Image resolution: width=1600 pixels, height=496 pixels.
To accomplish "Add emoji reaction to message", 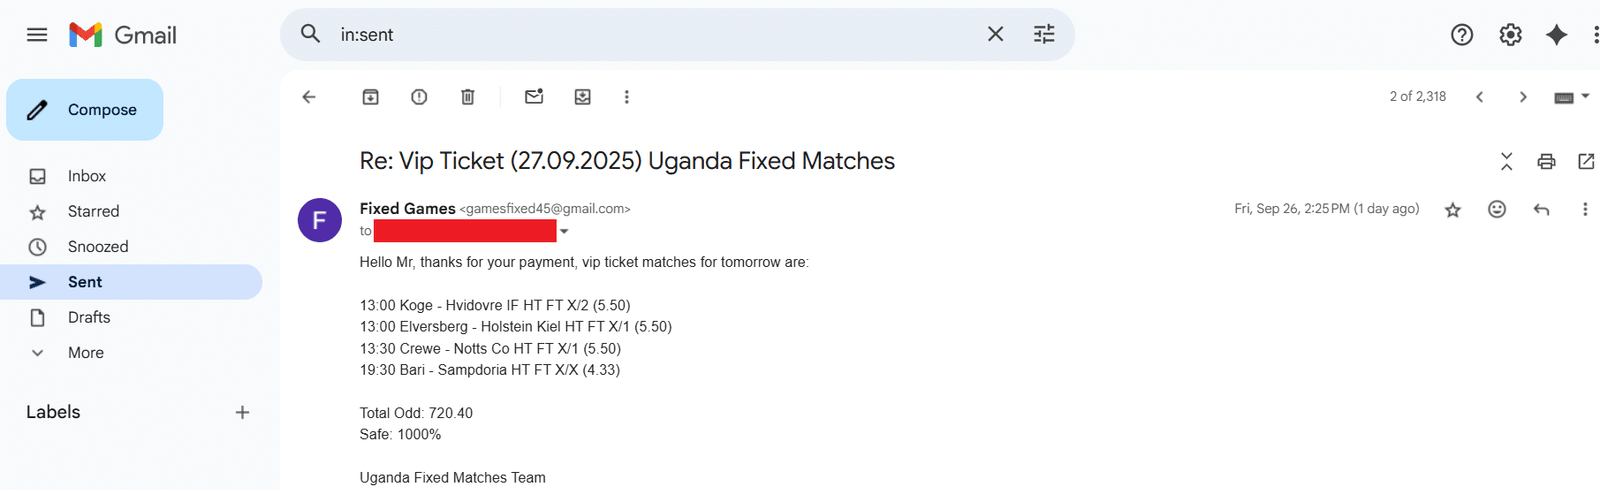I will 1497,209.
